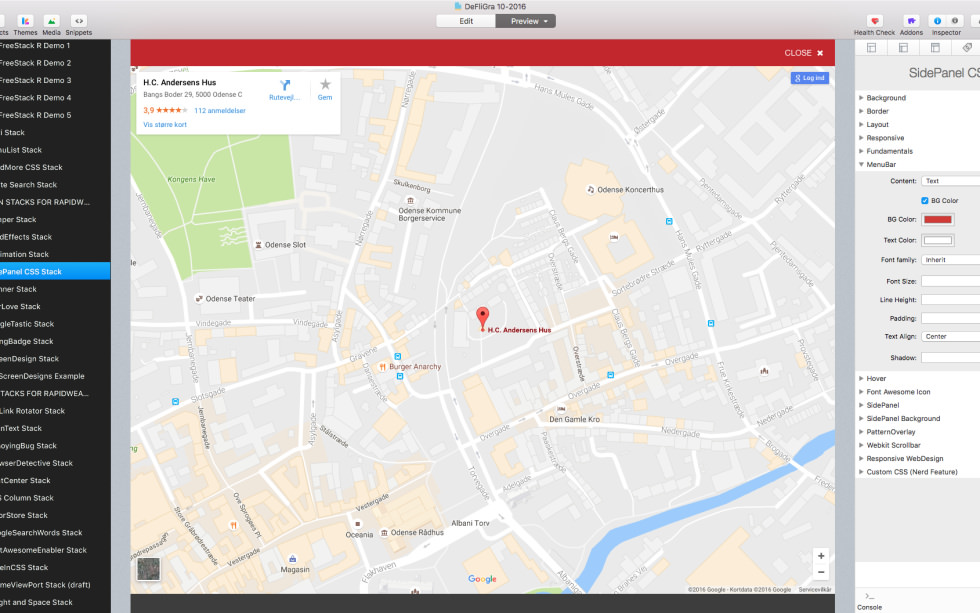The image size is (980, 613).
Task: Click the Rutevejledning directions icon
Action: click(285, 86)
